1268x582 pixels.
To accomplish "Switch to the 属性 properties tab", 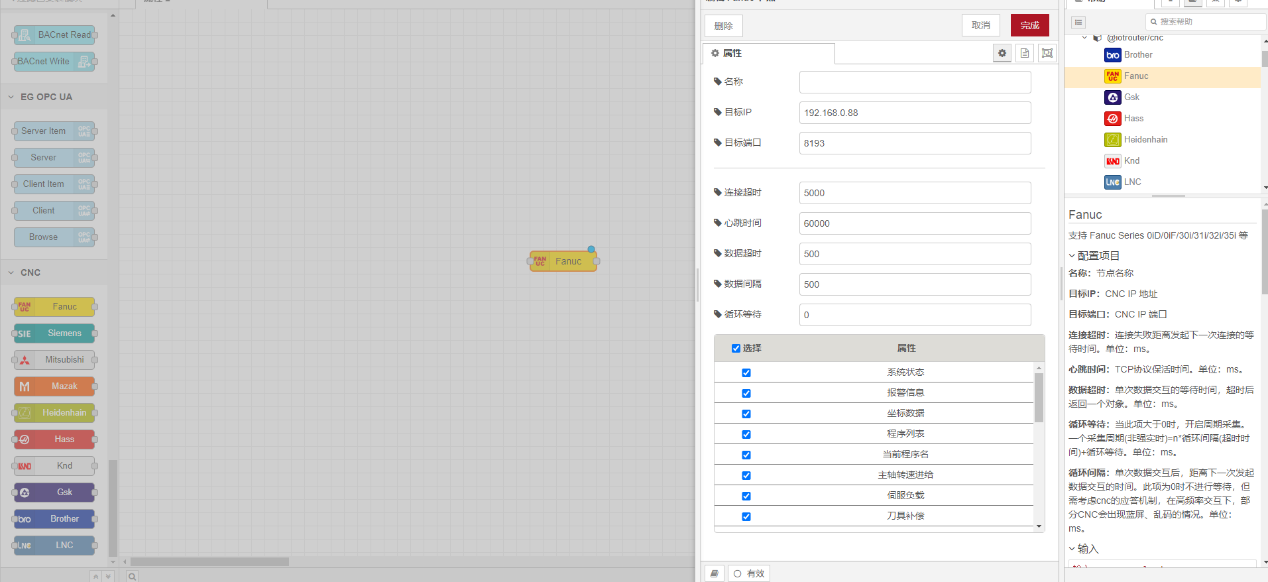I will pyautogui.click(x=767, y=53).
